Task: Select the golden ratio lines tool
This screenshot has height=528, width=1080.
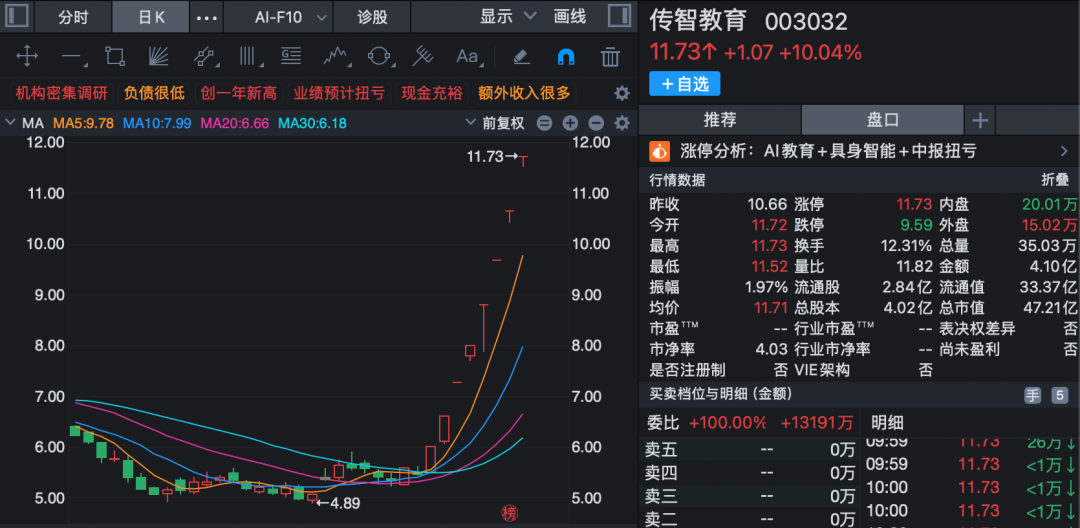Action: click(x=291, y=56)
